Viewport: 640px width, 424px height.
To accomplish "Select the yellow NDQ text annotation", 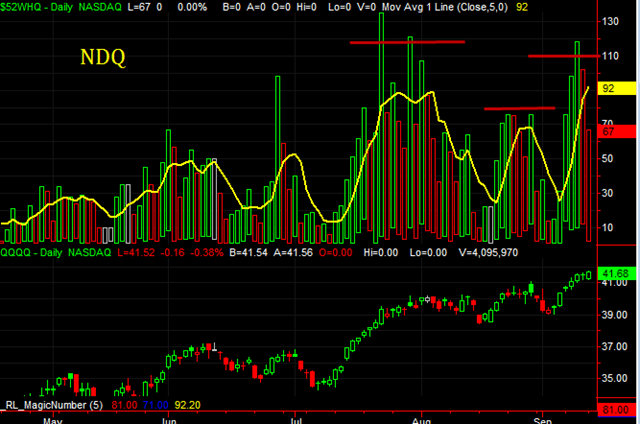I will pyautogui.click(x=103, y=57).
